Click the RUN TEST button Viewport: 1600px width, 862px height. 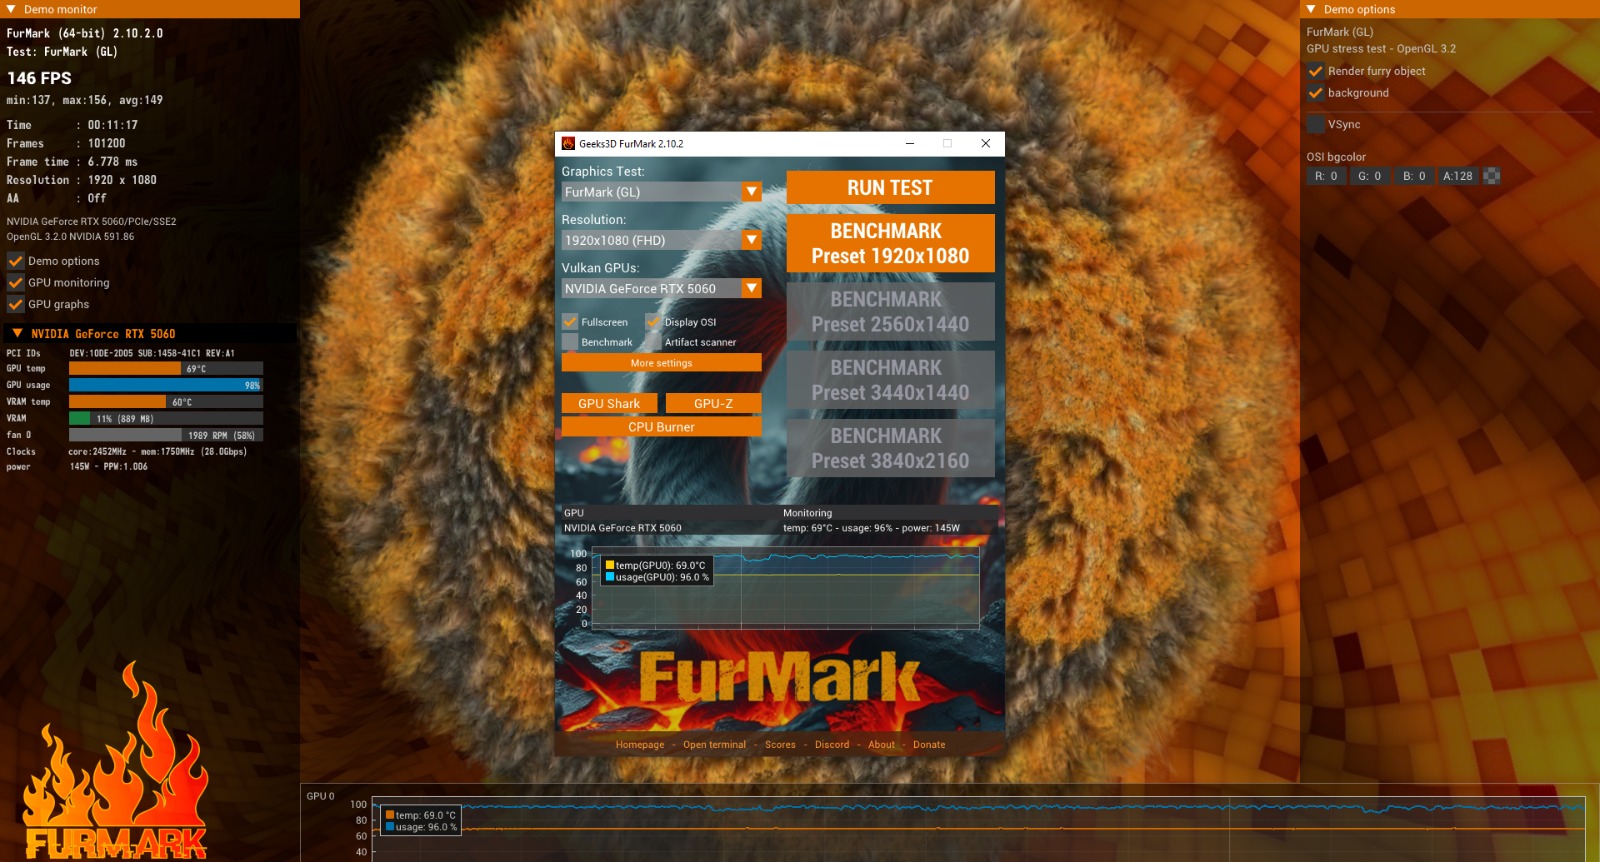pyautogui.click(x=890, y=188)
